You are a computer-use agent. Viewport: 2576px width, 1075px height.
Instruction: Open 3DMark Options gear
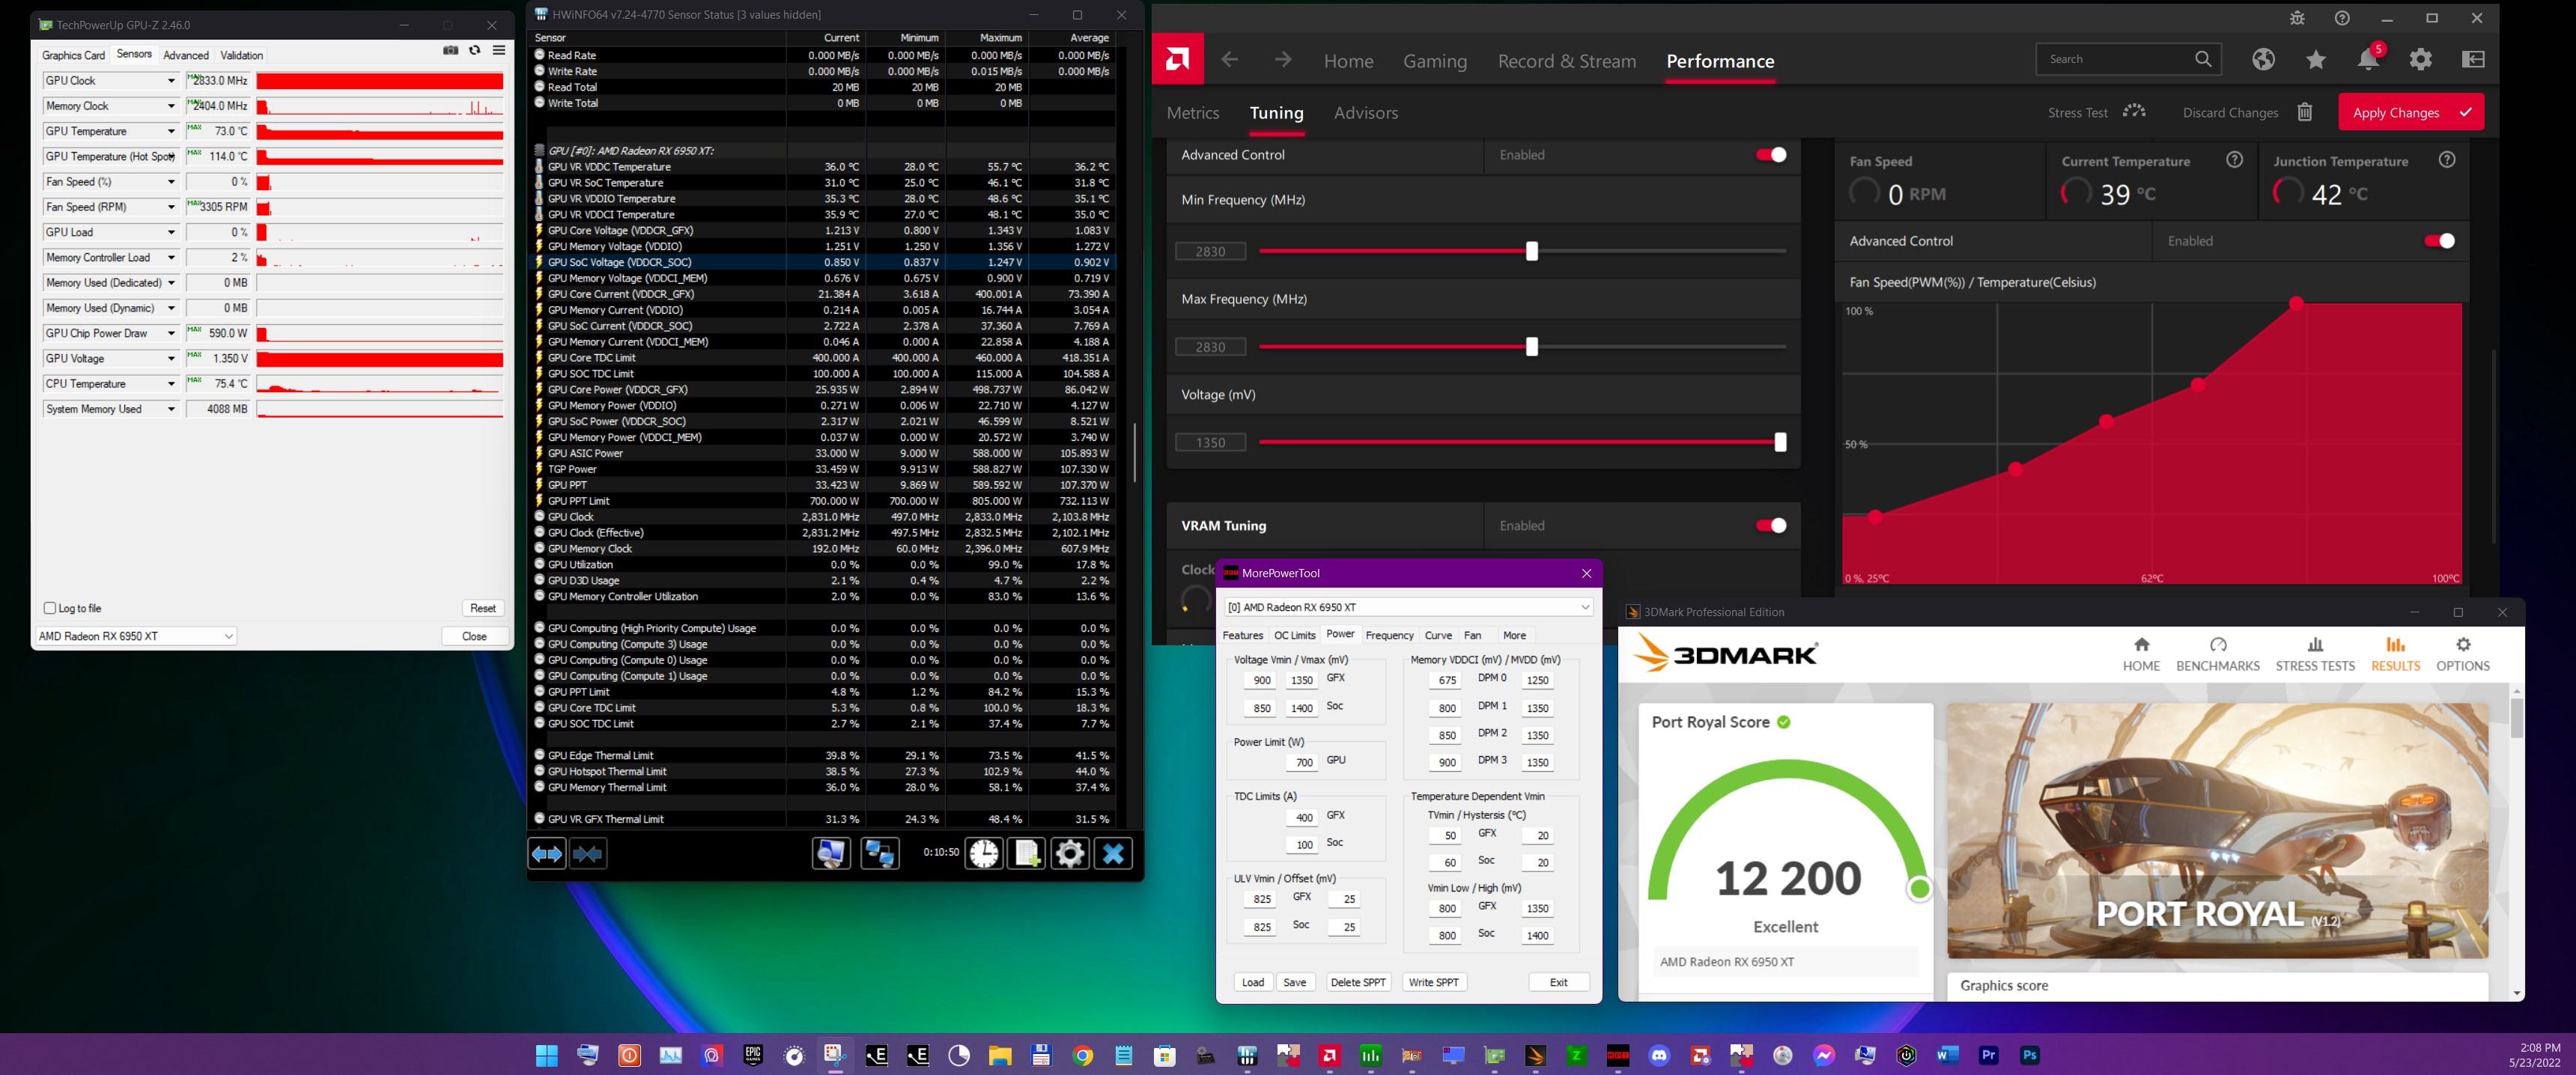click(x=2463, y=653)
